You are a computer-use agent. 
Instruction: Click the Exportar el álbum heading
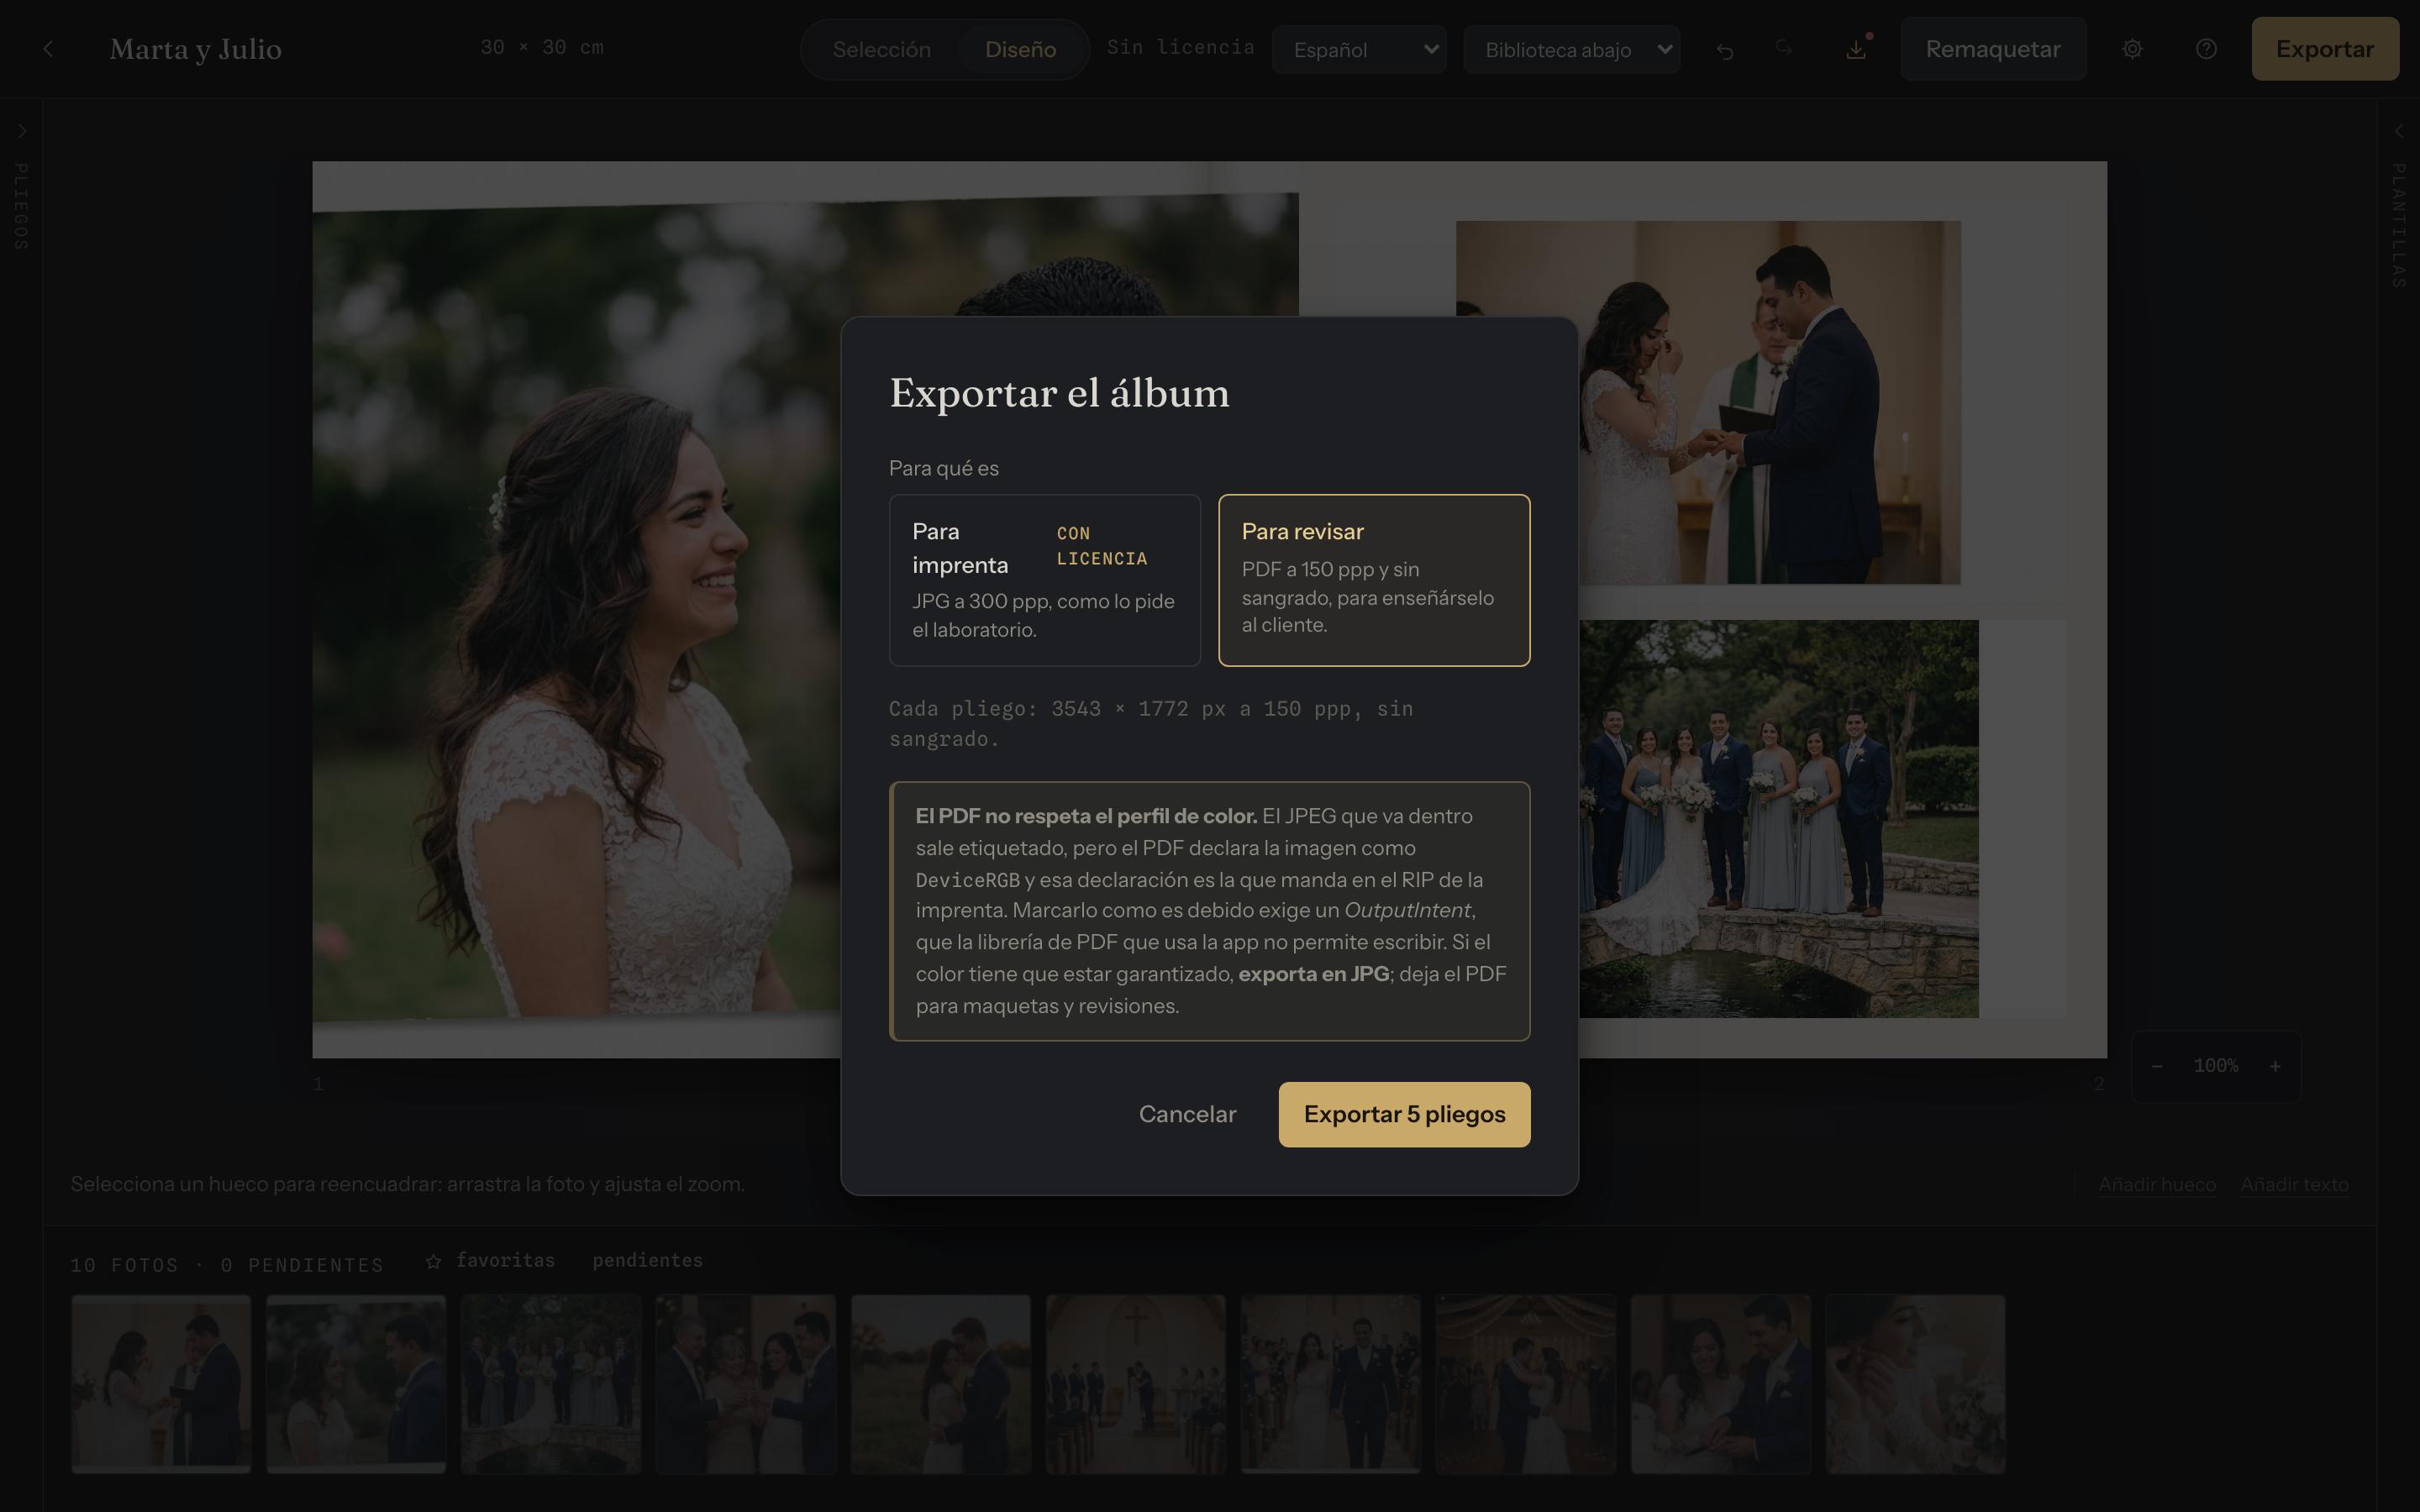(1059, 393)
